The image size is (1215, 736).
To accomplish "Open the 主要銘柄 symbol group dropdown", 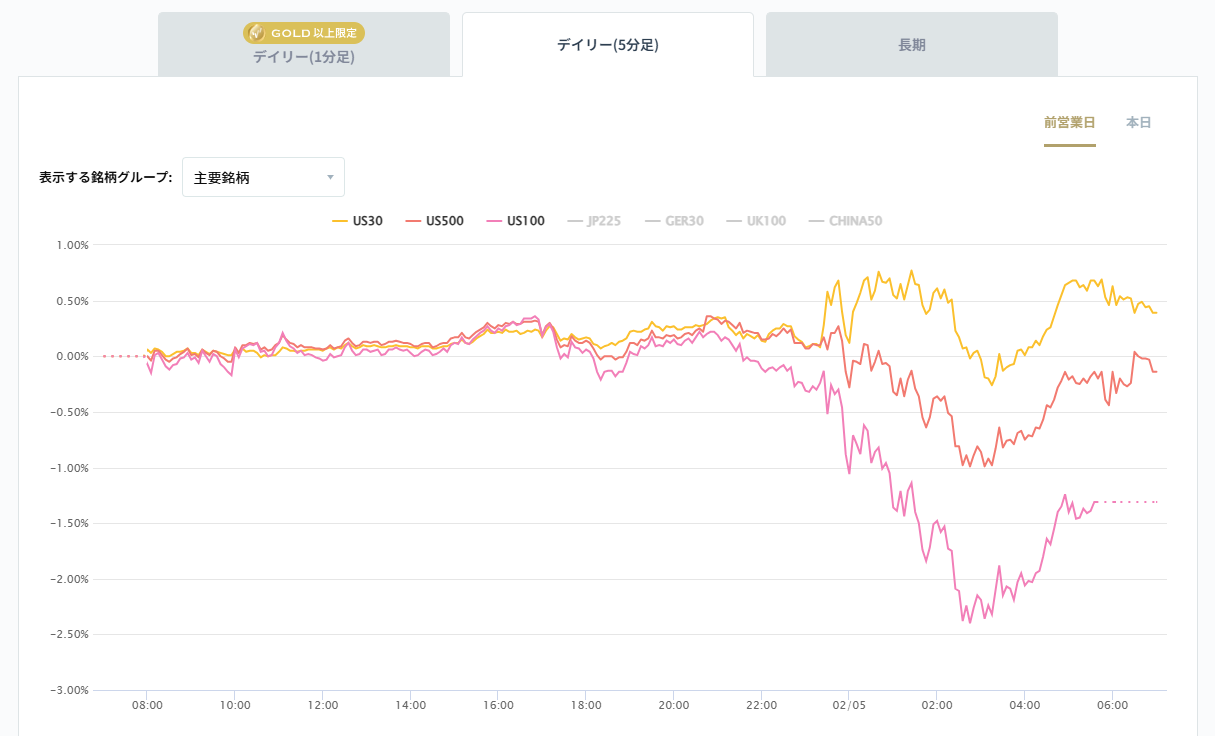I will [263, 177].
